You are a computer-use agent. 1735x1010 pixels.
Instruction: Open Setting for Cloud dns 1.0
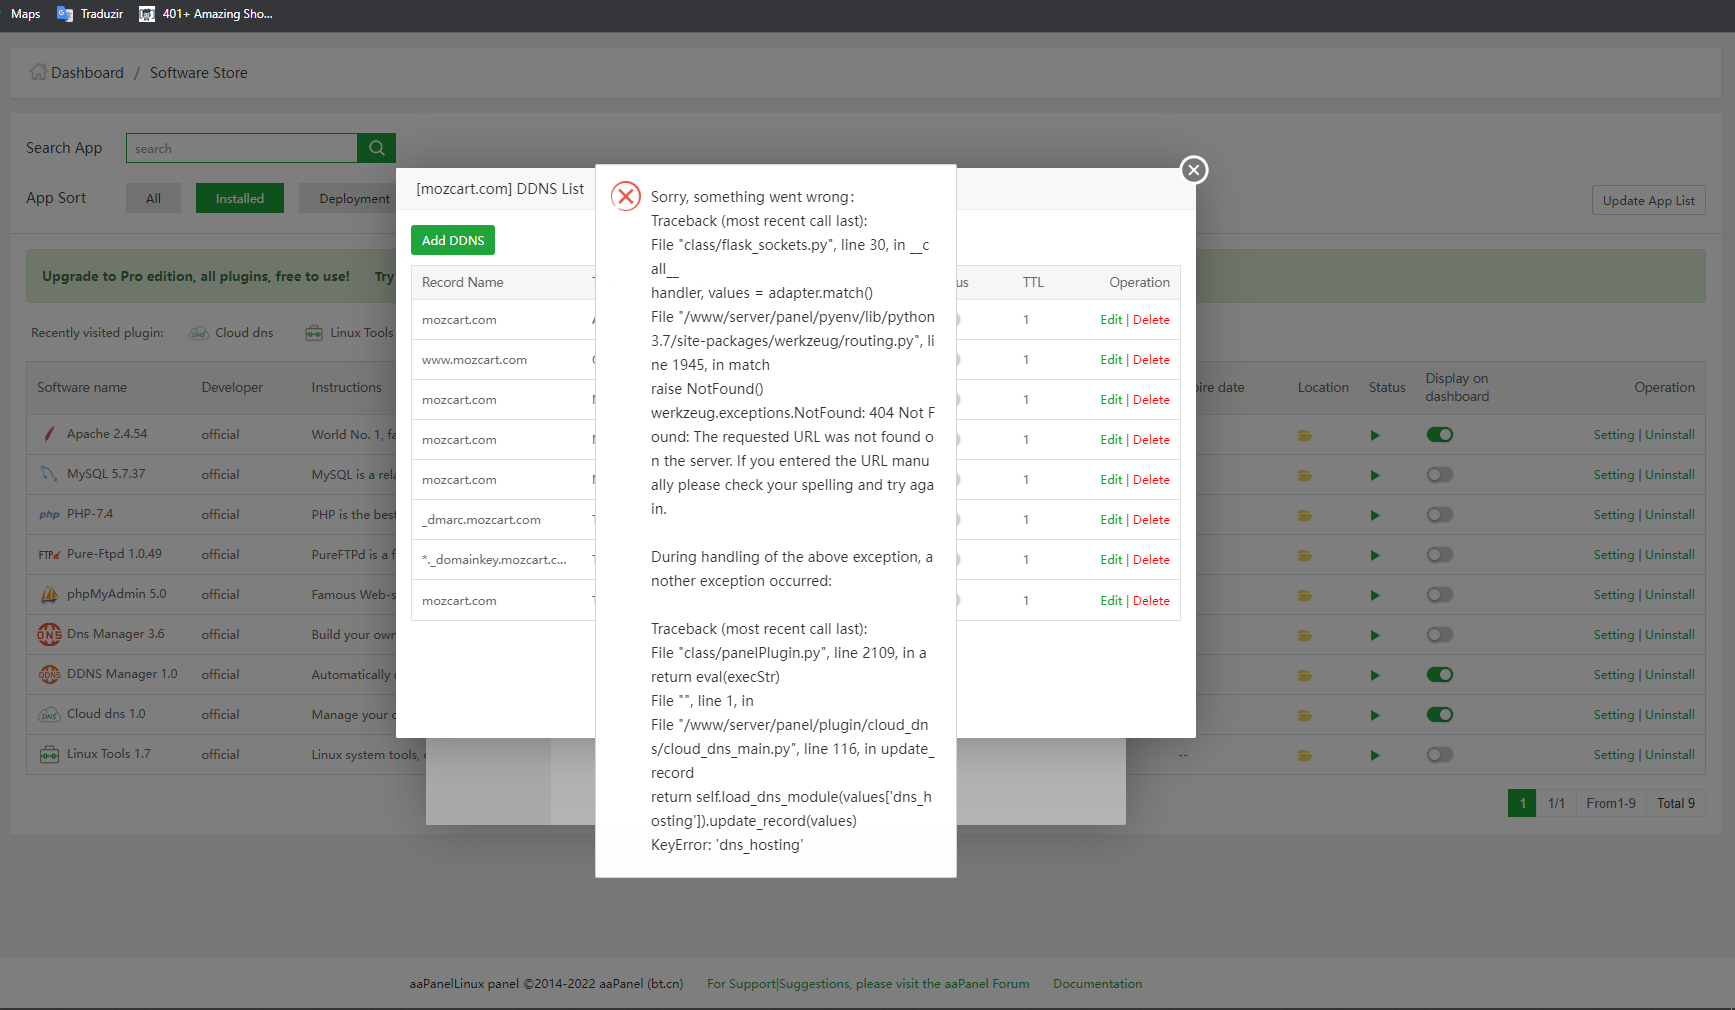[1614, 715]
